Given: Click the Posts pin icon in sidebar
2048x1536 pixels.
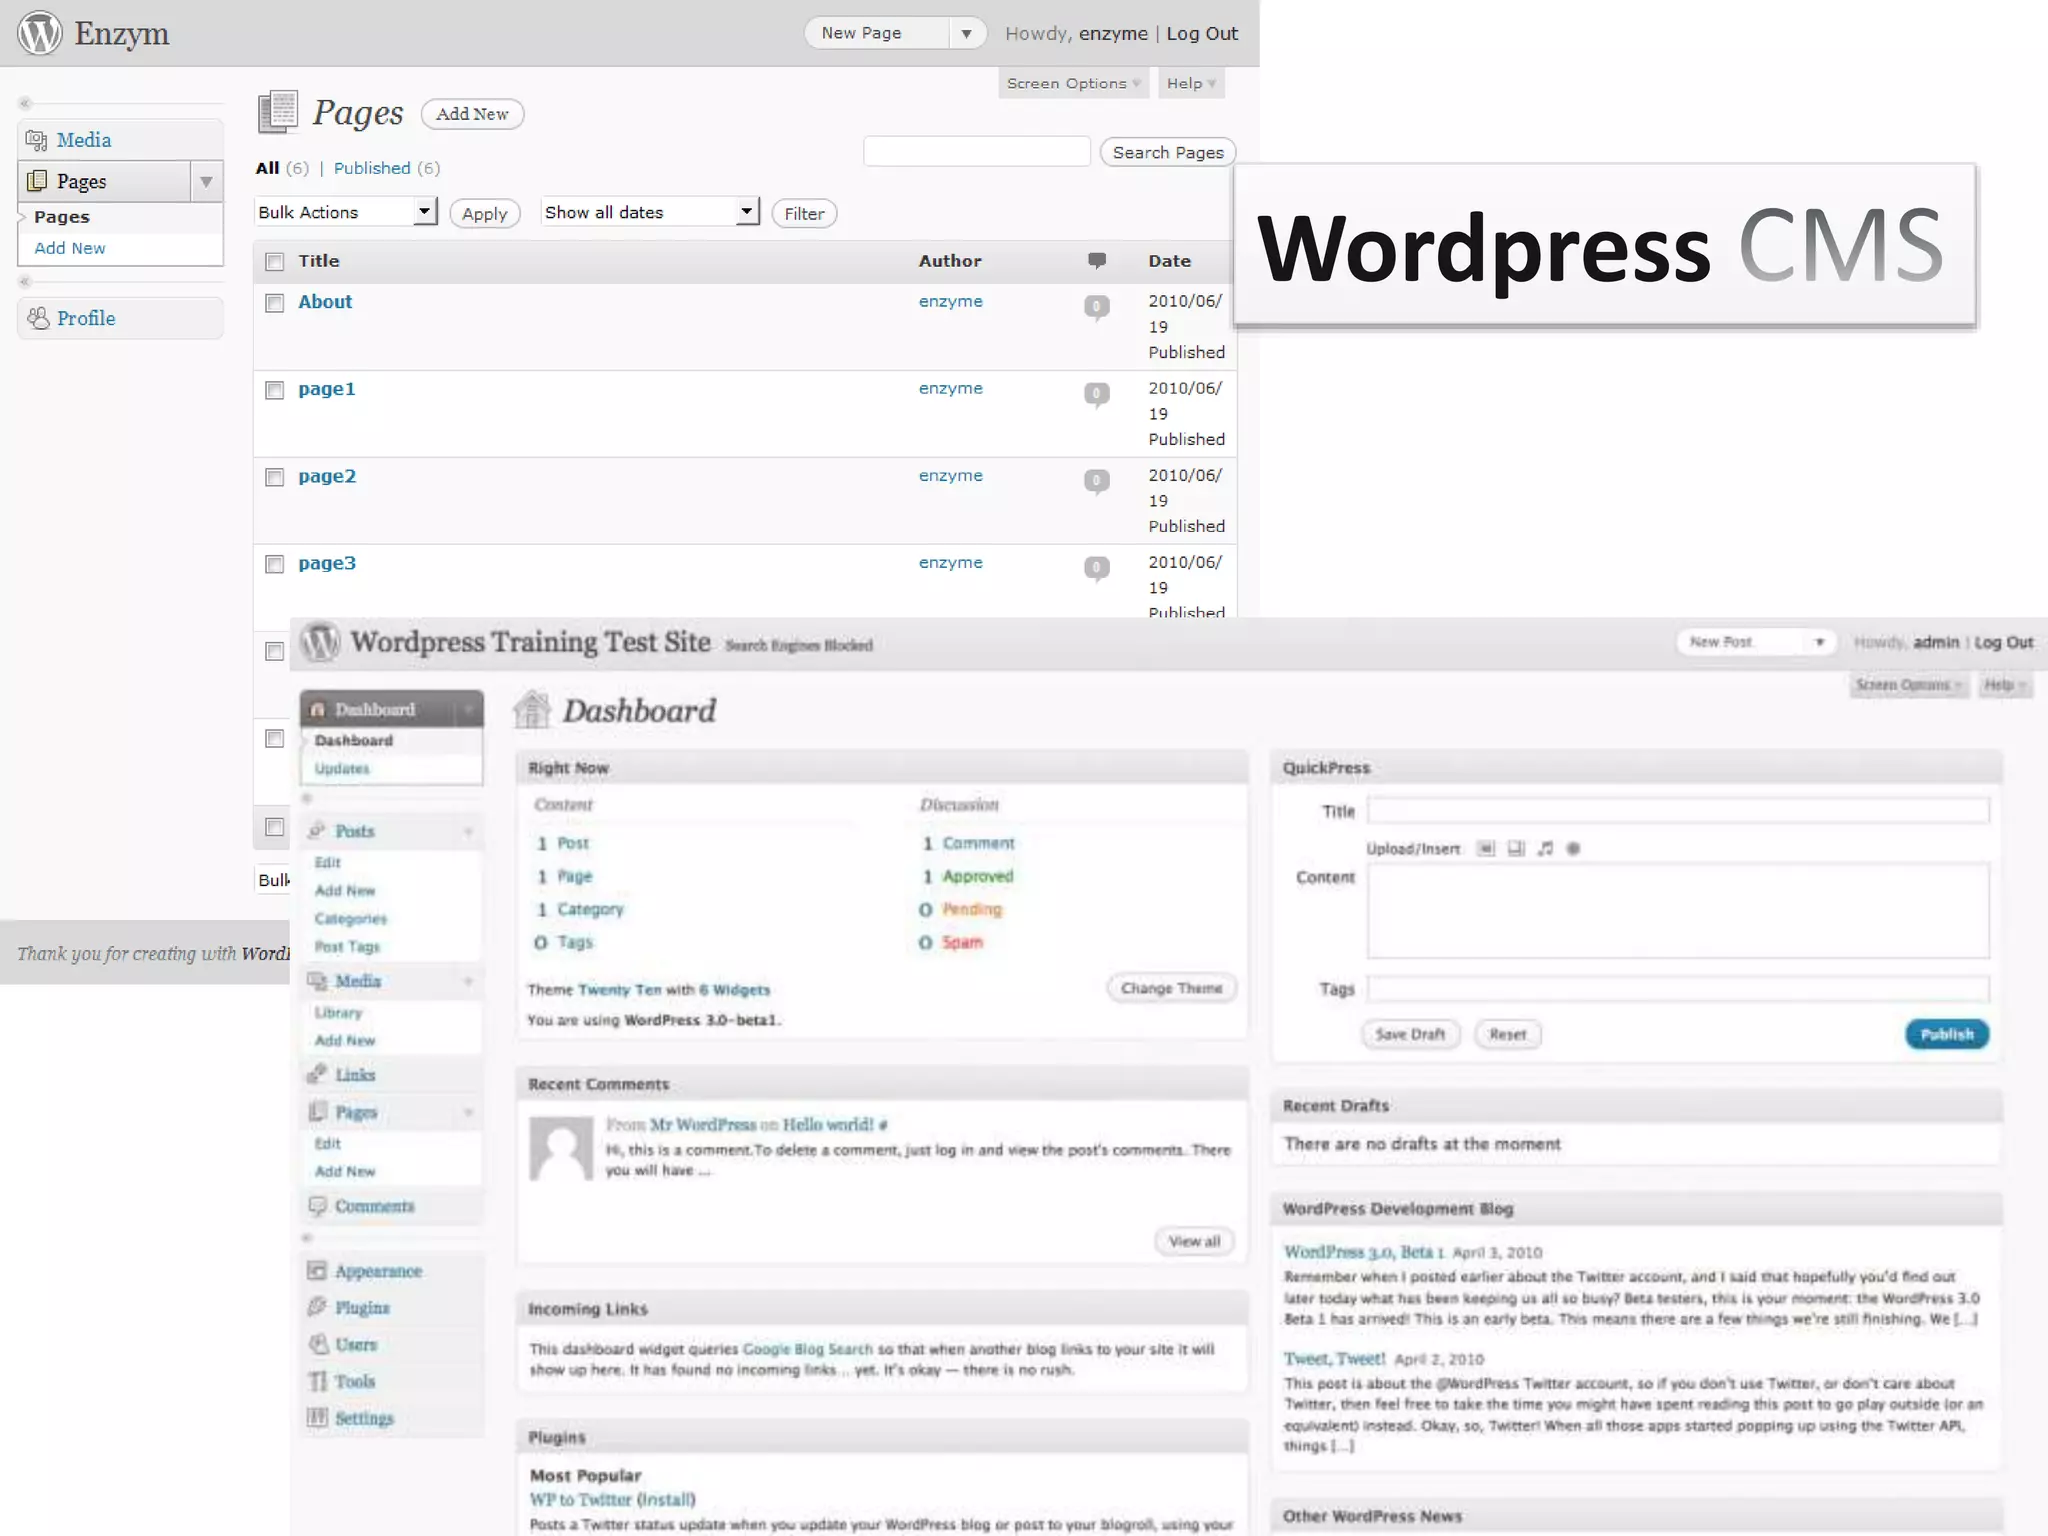Looking at the screenshot, I should click(x=317, y=830).
